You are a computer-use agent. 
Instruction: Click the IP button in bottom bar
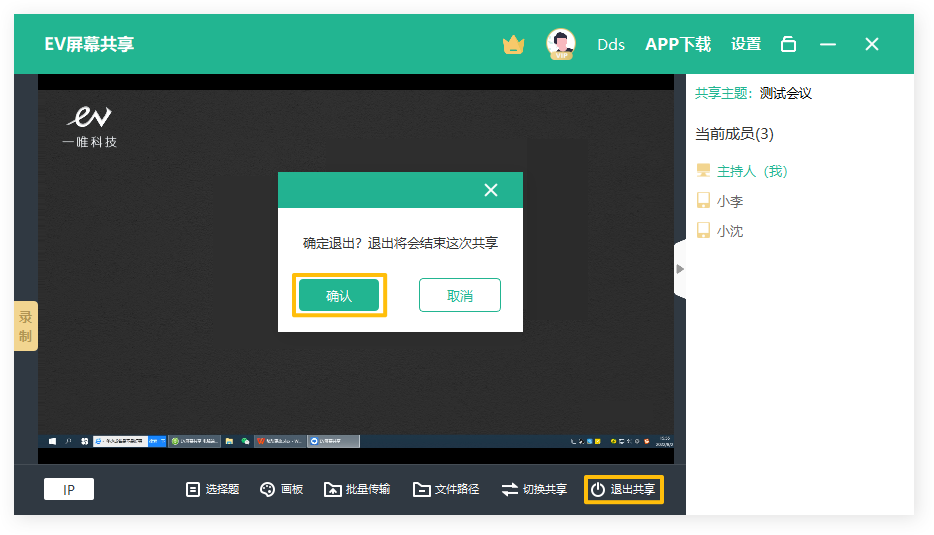coord(69,489)
